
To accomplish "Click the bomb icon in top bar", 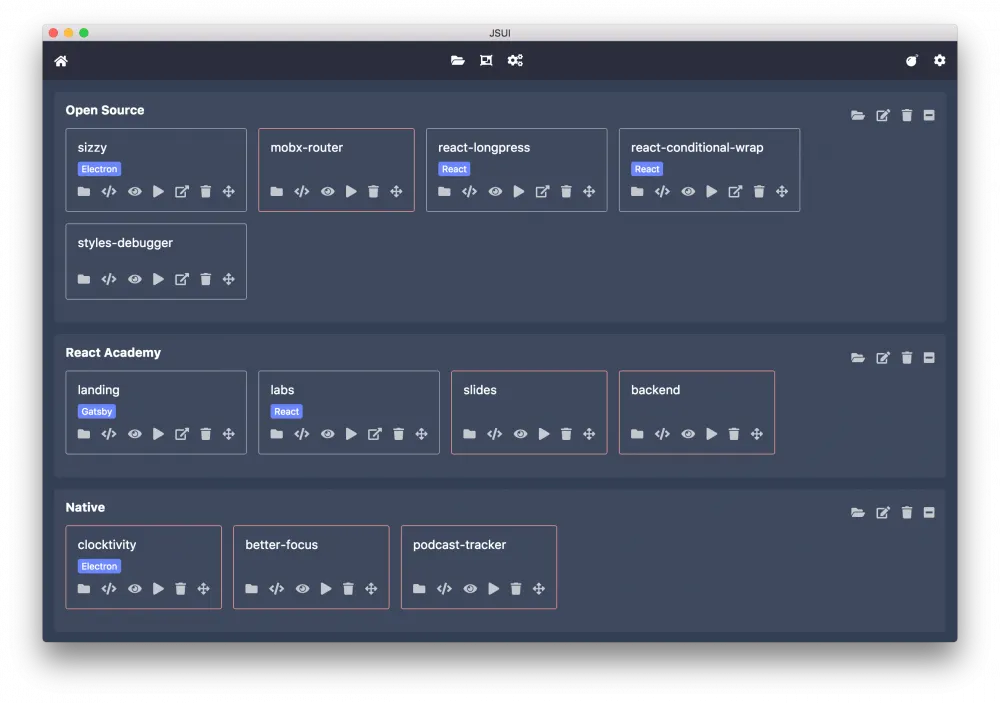I will [911, 61].
